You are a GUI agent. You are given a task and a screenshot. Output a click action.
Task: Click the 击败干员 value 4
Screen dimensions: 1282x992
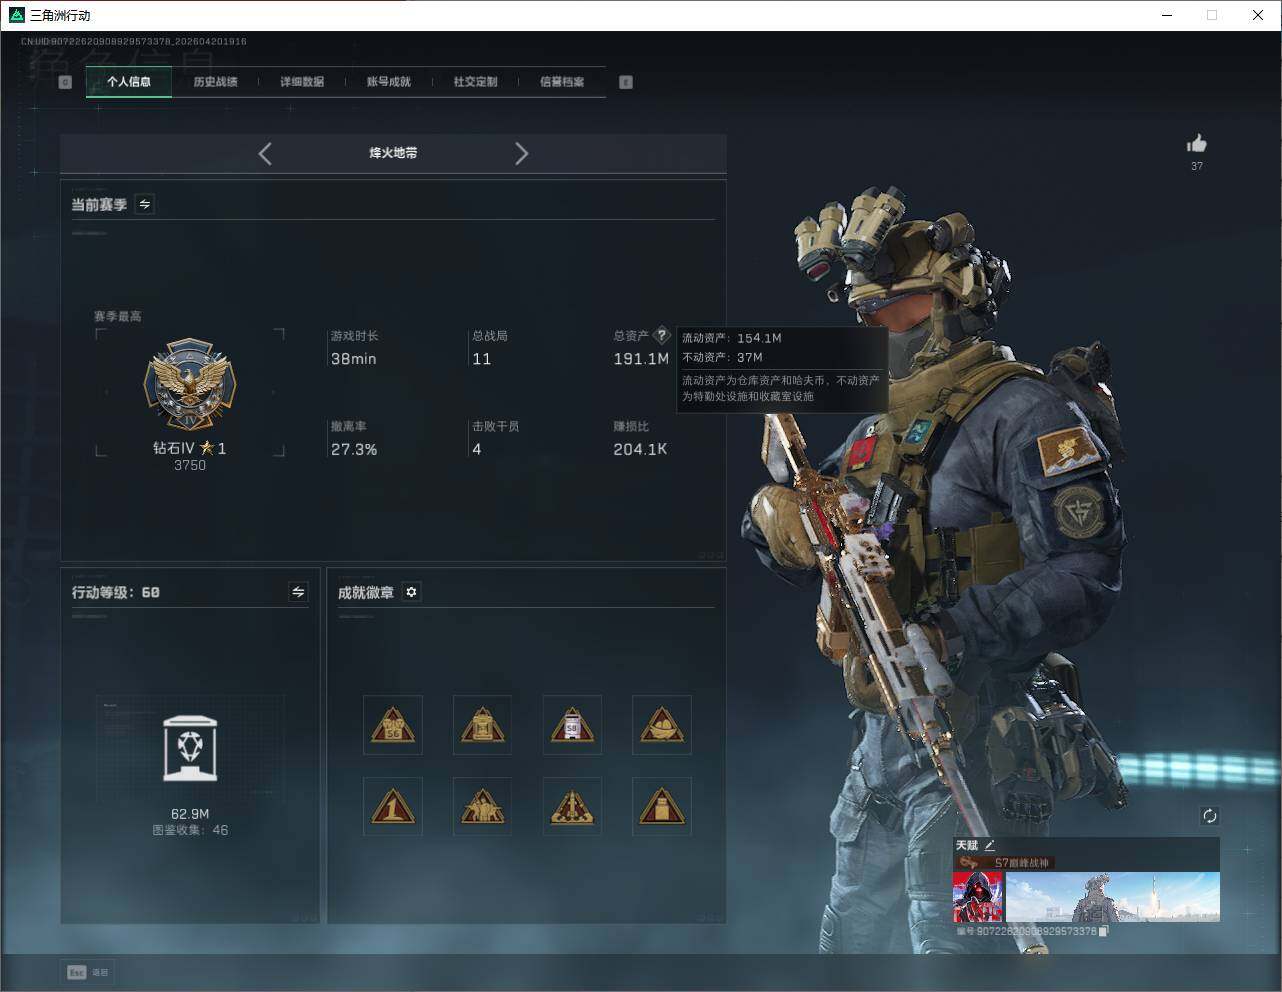477,449
